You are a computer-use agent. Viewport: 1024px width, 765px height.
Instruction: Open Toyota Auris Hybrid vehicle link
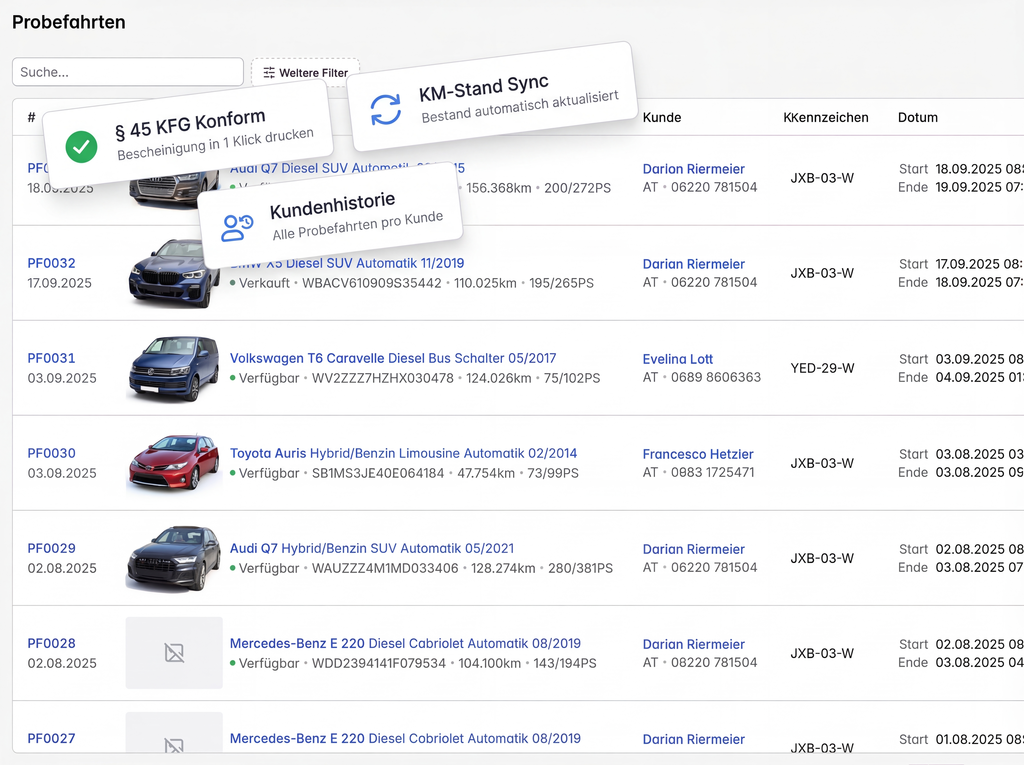pos(403,453)
